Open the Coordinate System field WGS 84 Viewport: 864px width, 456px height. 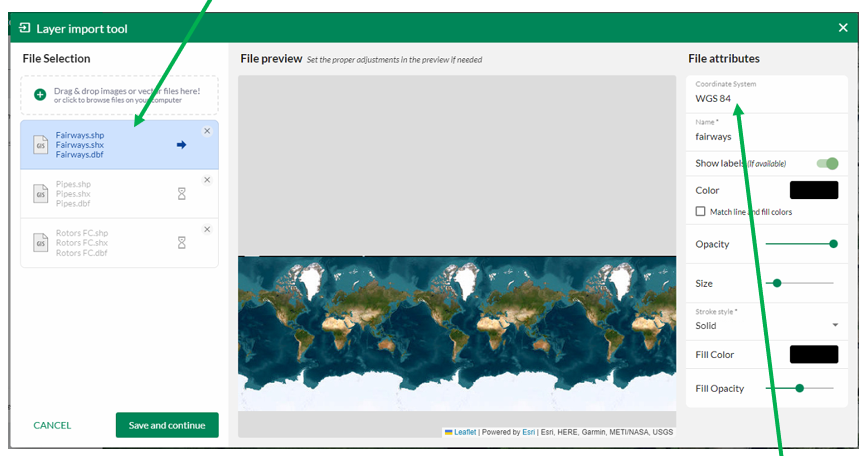click(x=767, y=94)
